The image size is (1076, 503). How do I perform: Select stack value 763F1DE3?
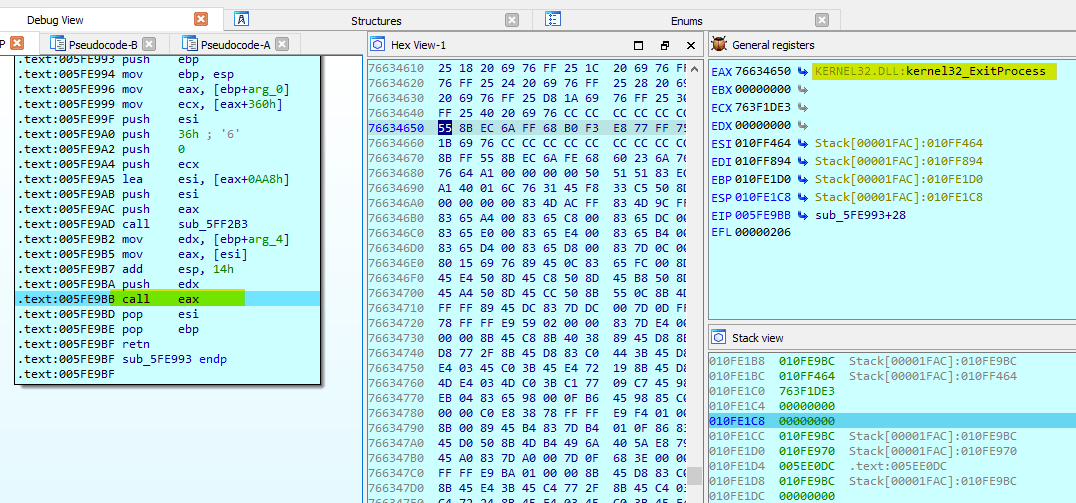click(x=807, y=391)
